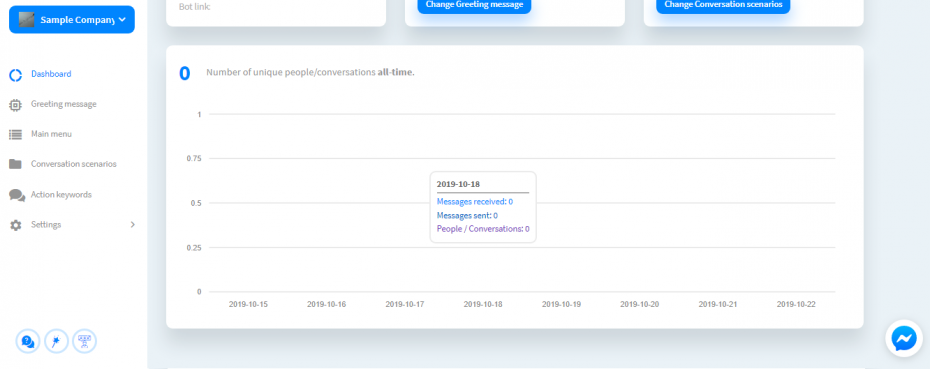Click the Conversation scenarios folder icon

click(x=15, y=164)
